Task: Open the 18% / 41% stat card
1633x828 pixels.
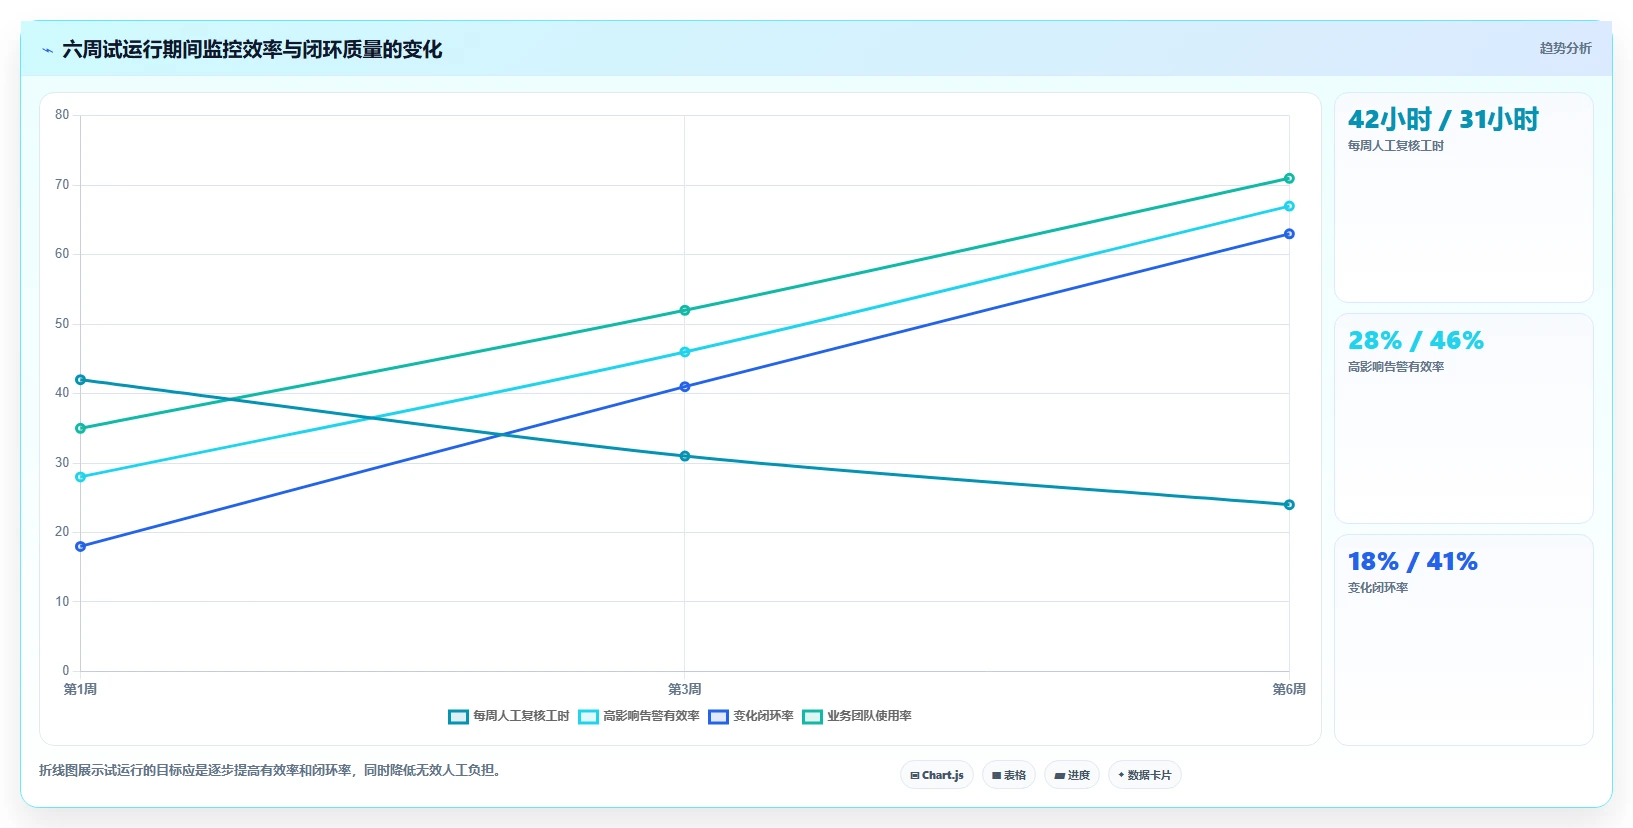Action: [x=1464, y=640]
